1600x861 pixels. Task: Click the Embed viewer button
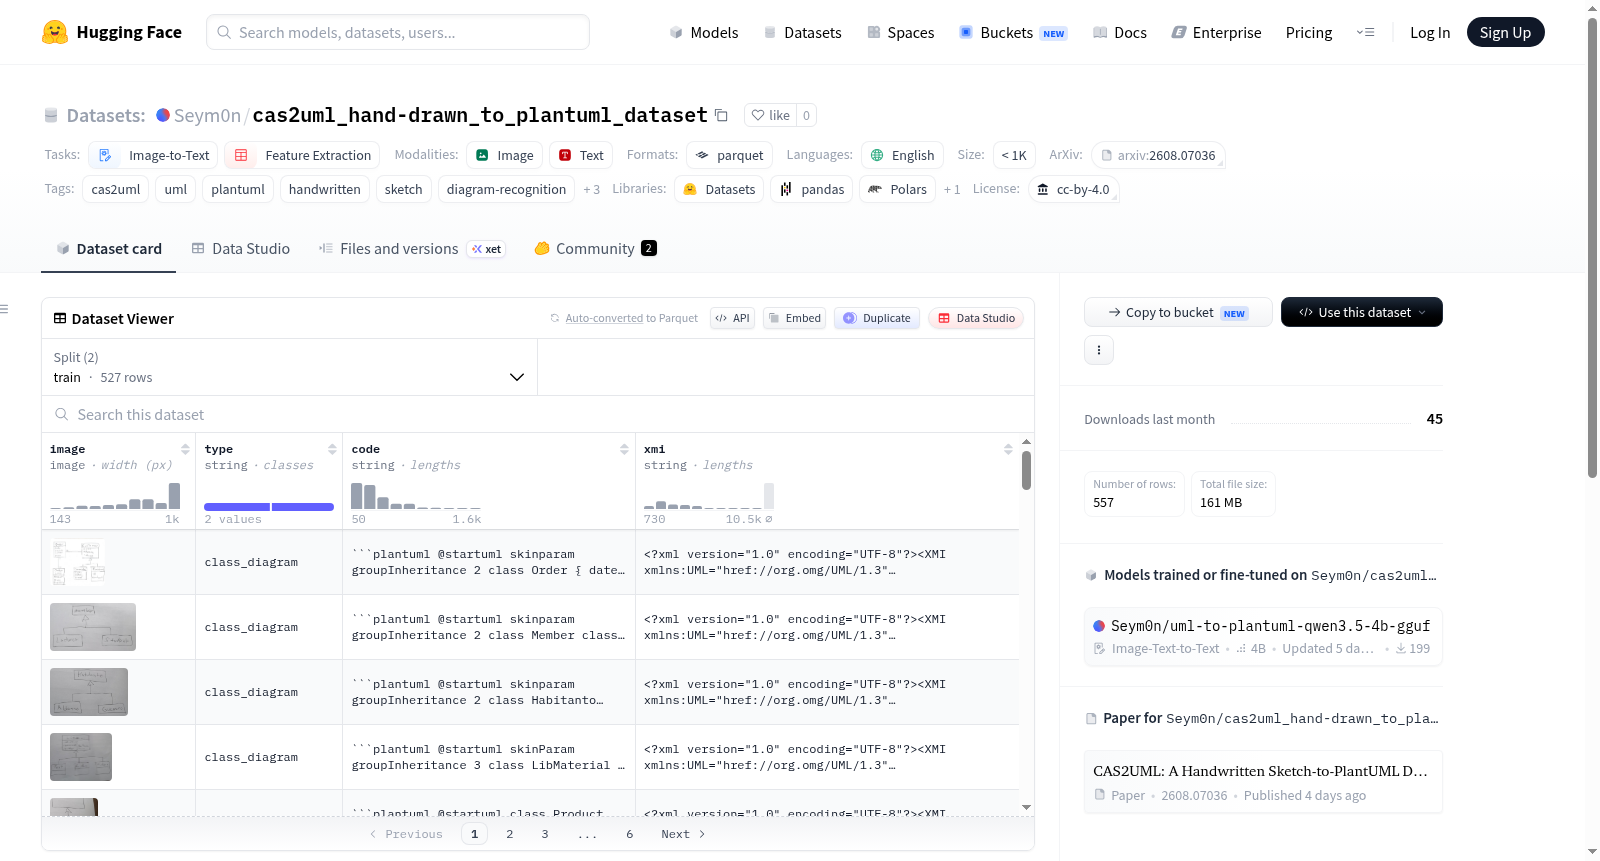[x=794, y=318]
